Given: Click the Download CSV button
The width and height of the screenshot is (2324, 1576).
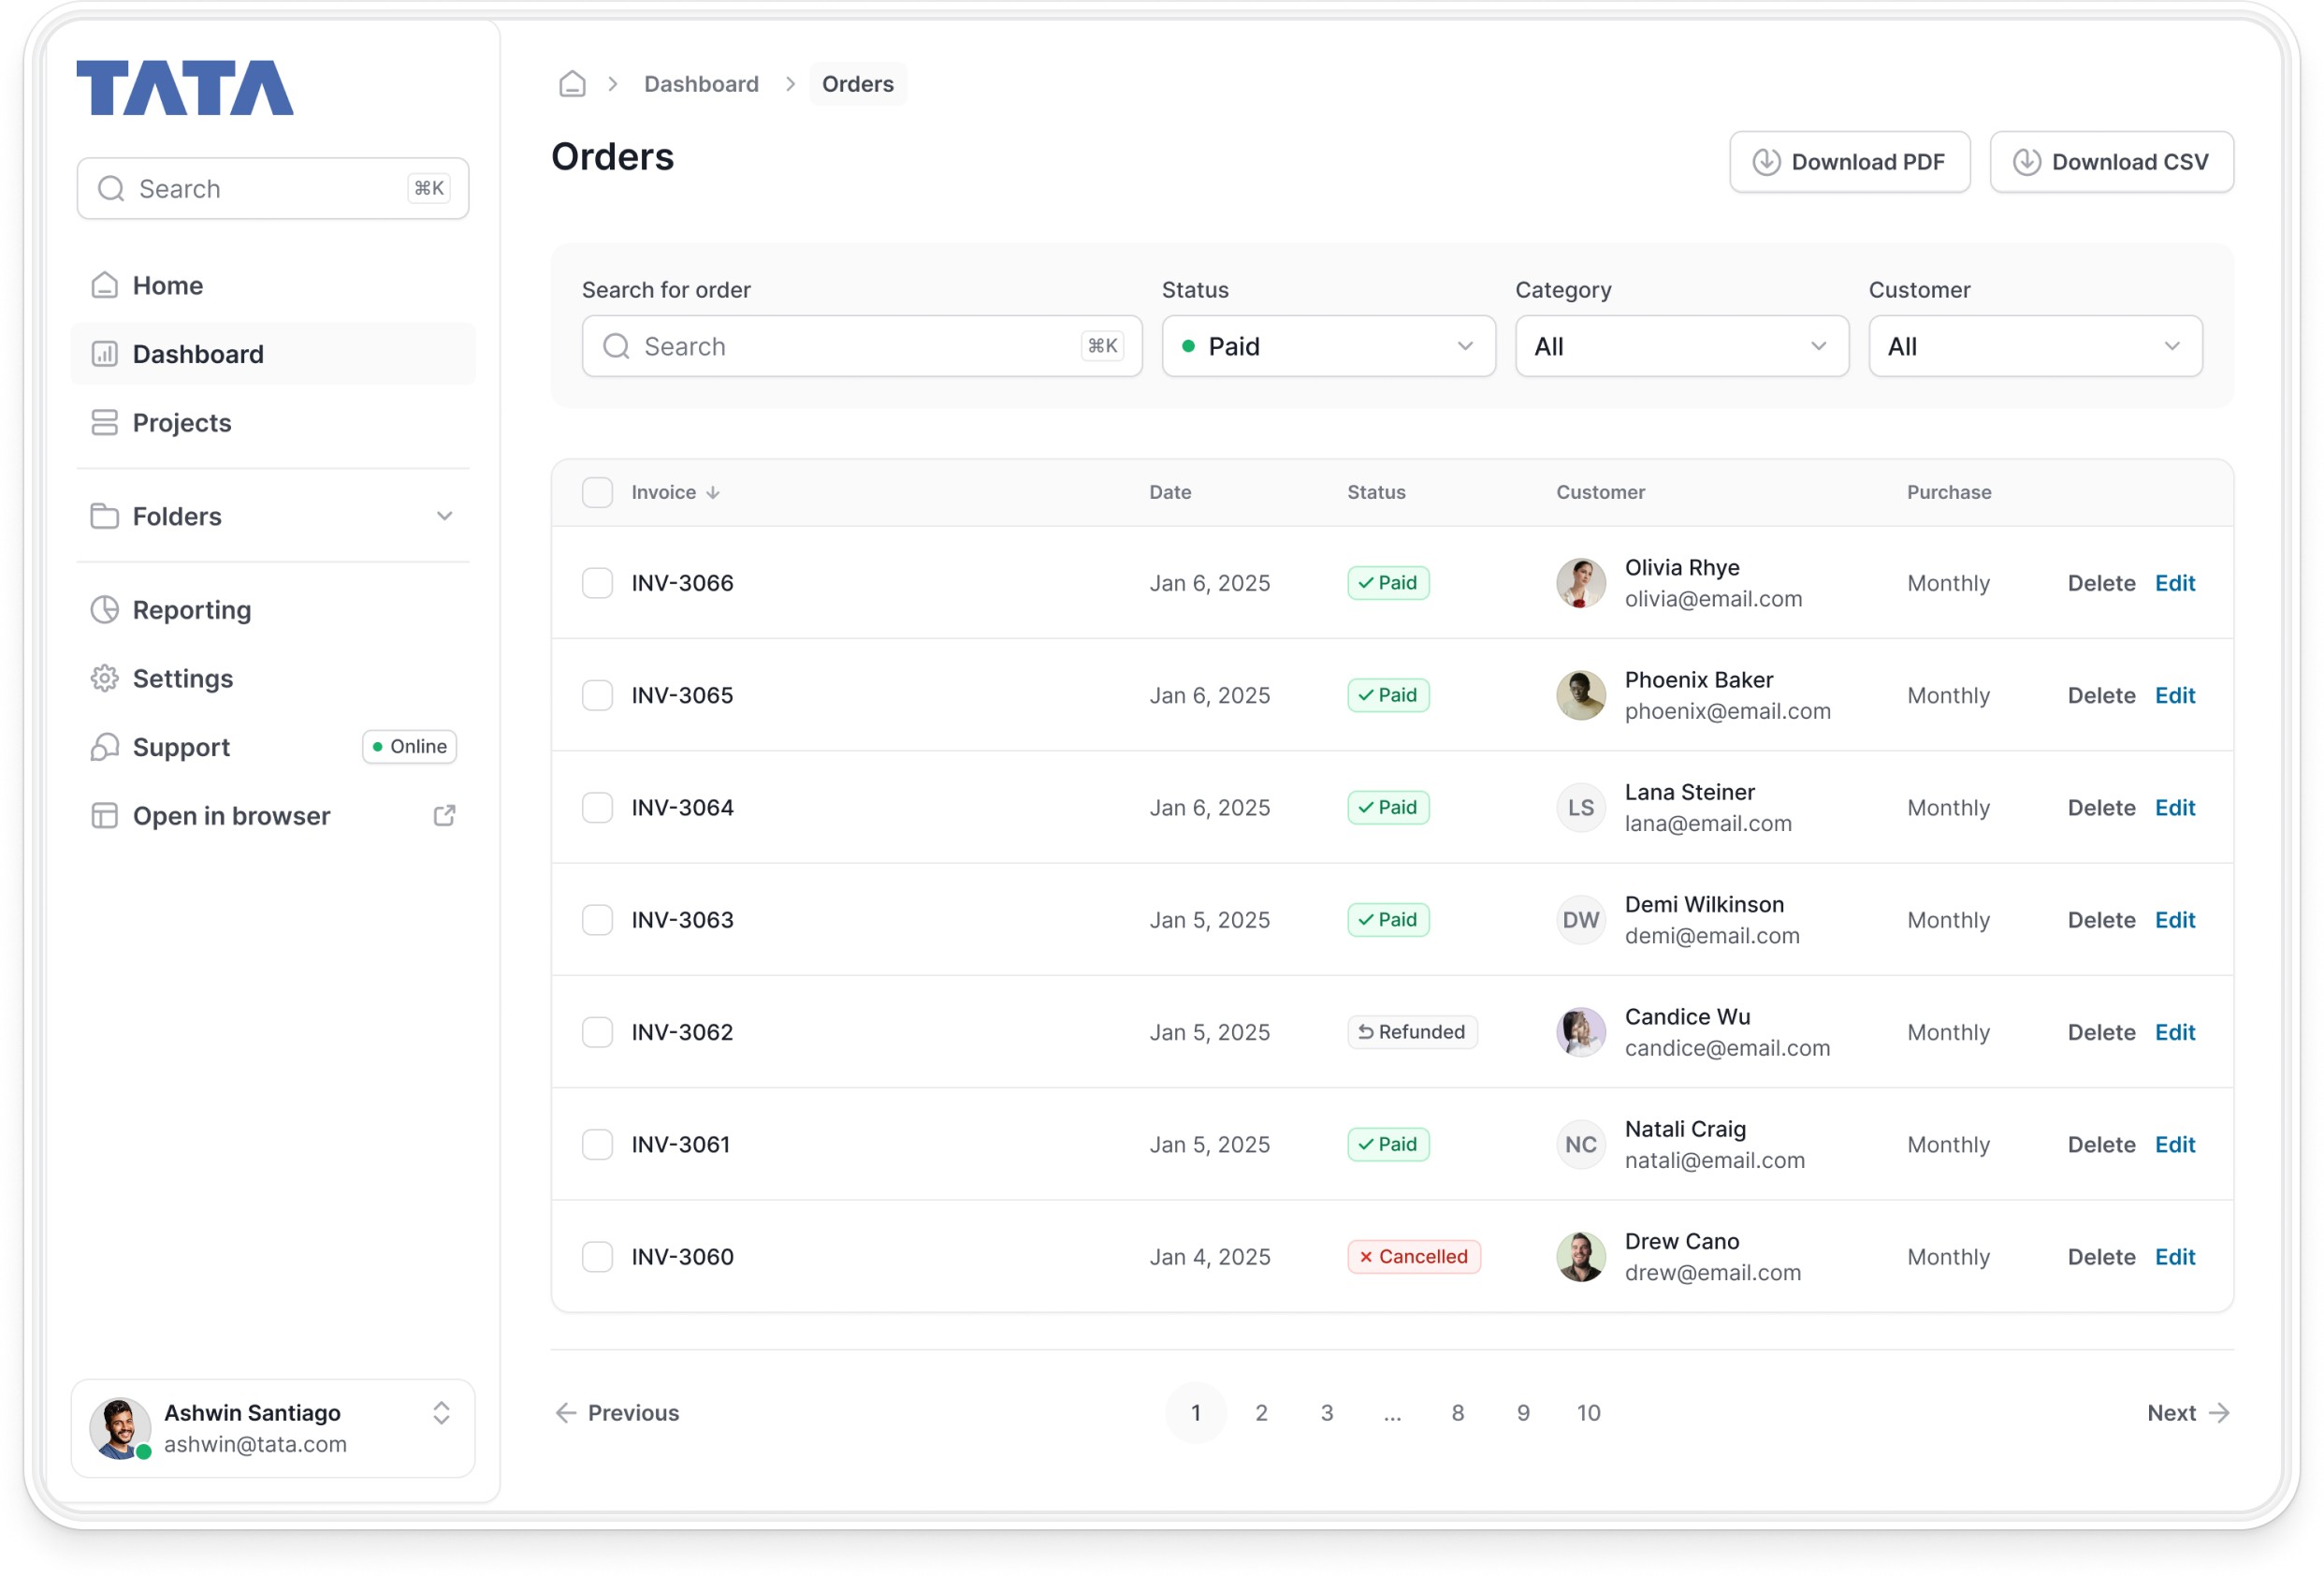Looking at the screenshot, I should (x=2111, y=162).
